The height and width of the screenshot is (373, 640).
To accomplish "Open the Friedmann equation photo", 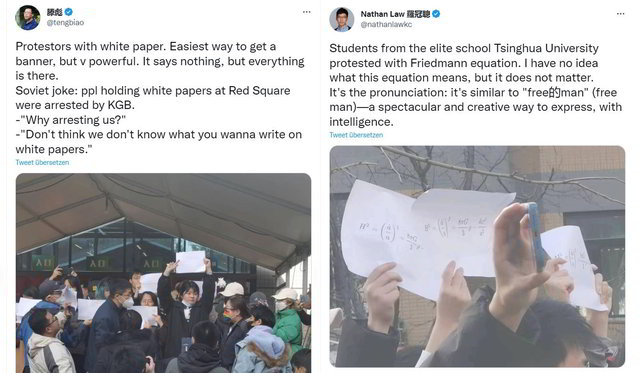I will tap(477, 256).
